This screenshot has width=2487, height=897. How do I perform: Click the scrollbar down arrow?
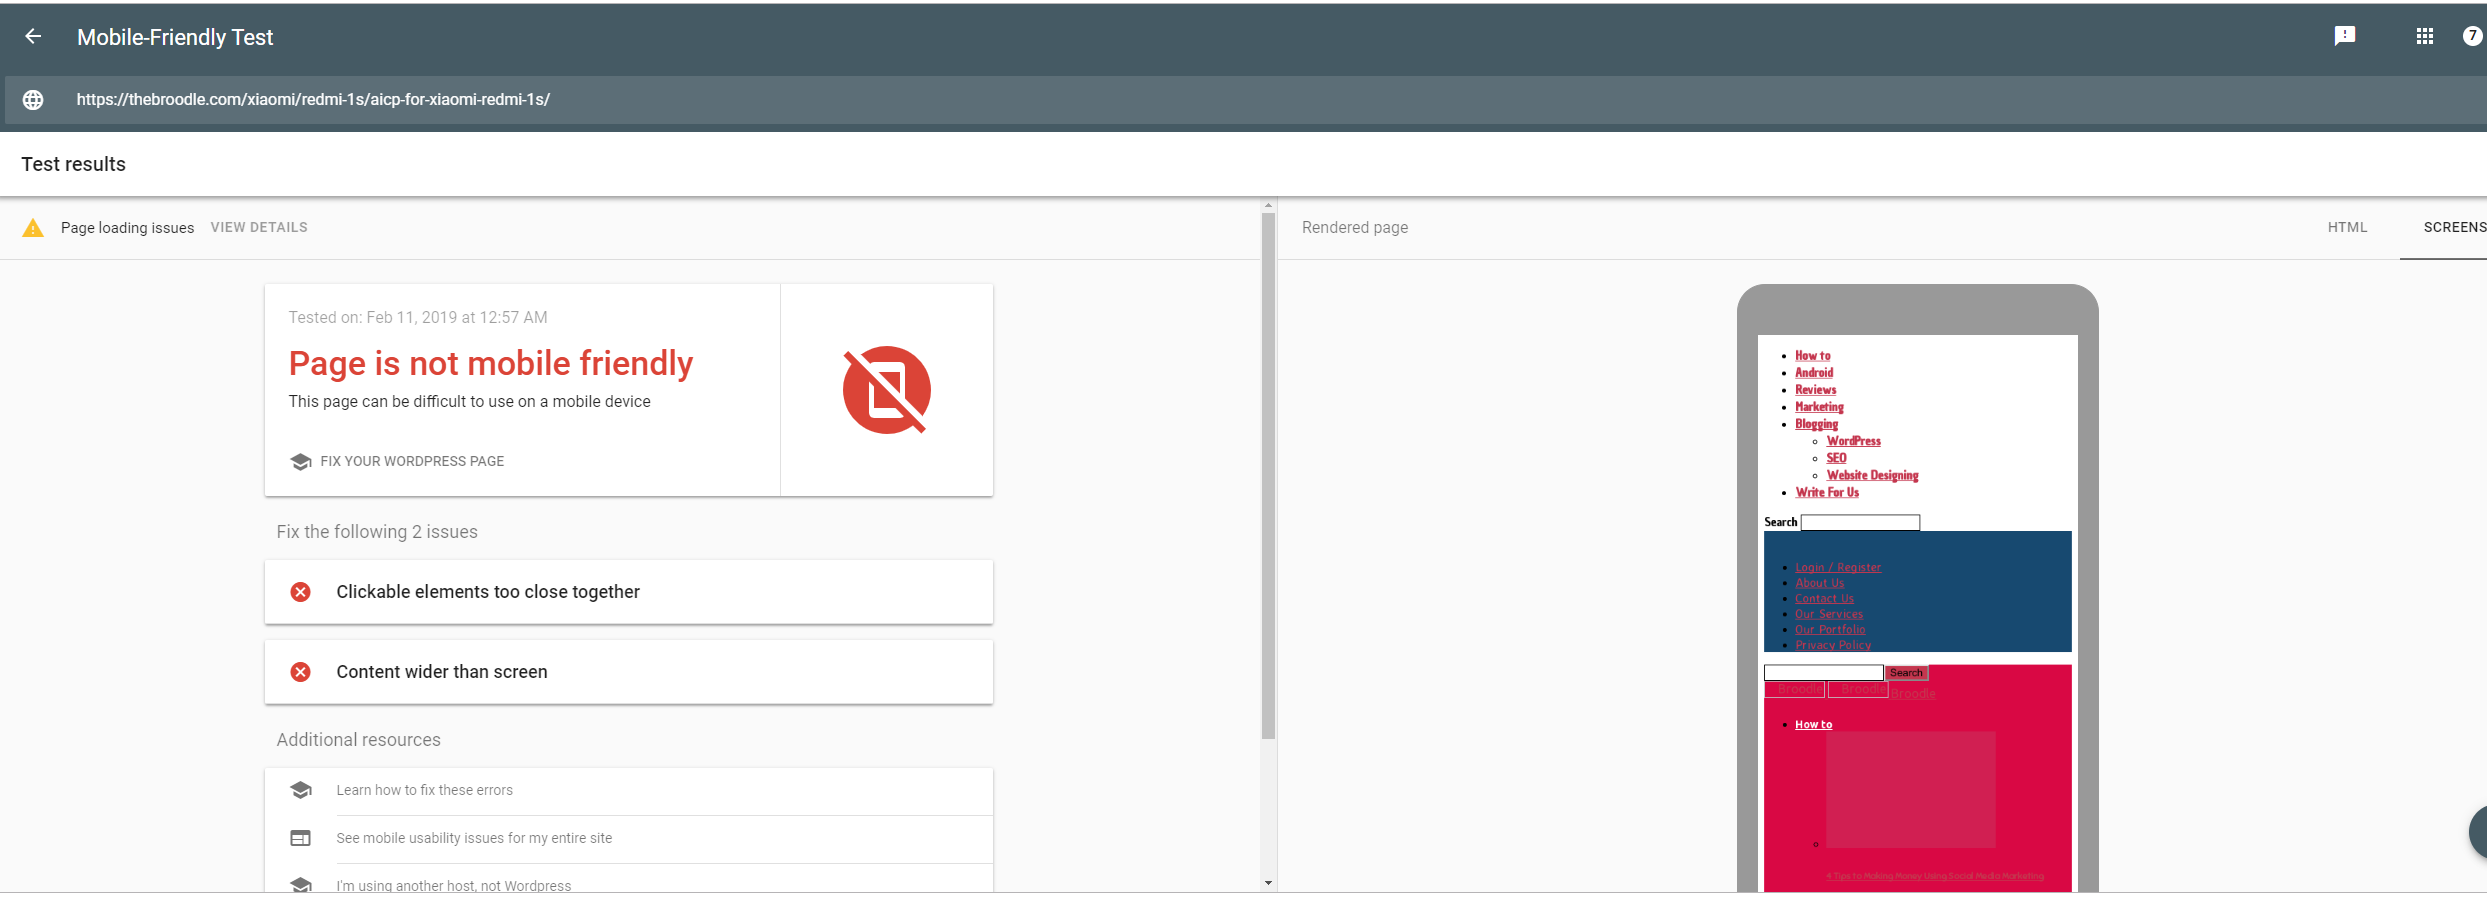(x=1268, y=884)
